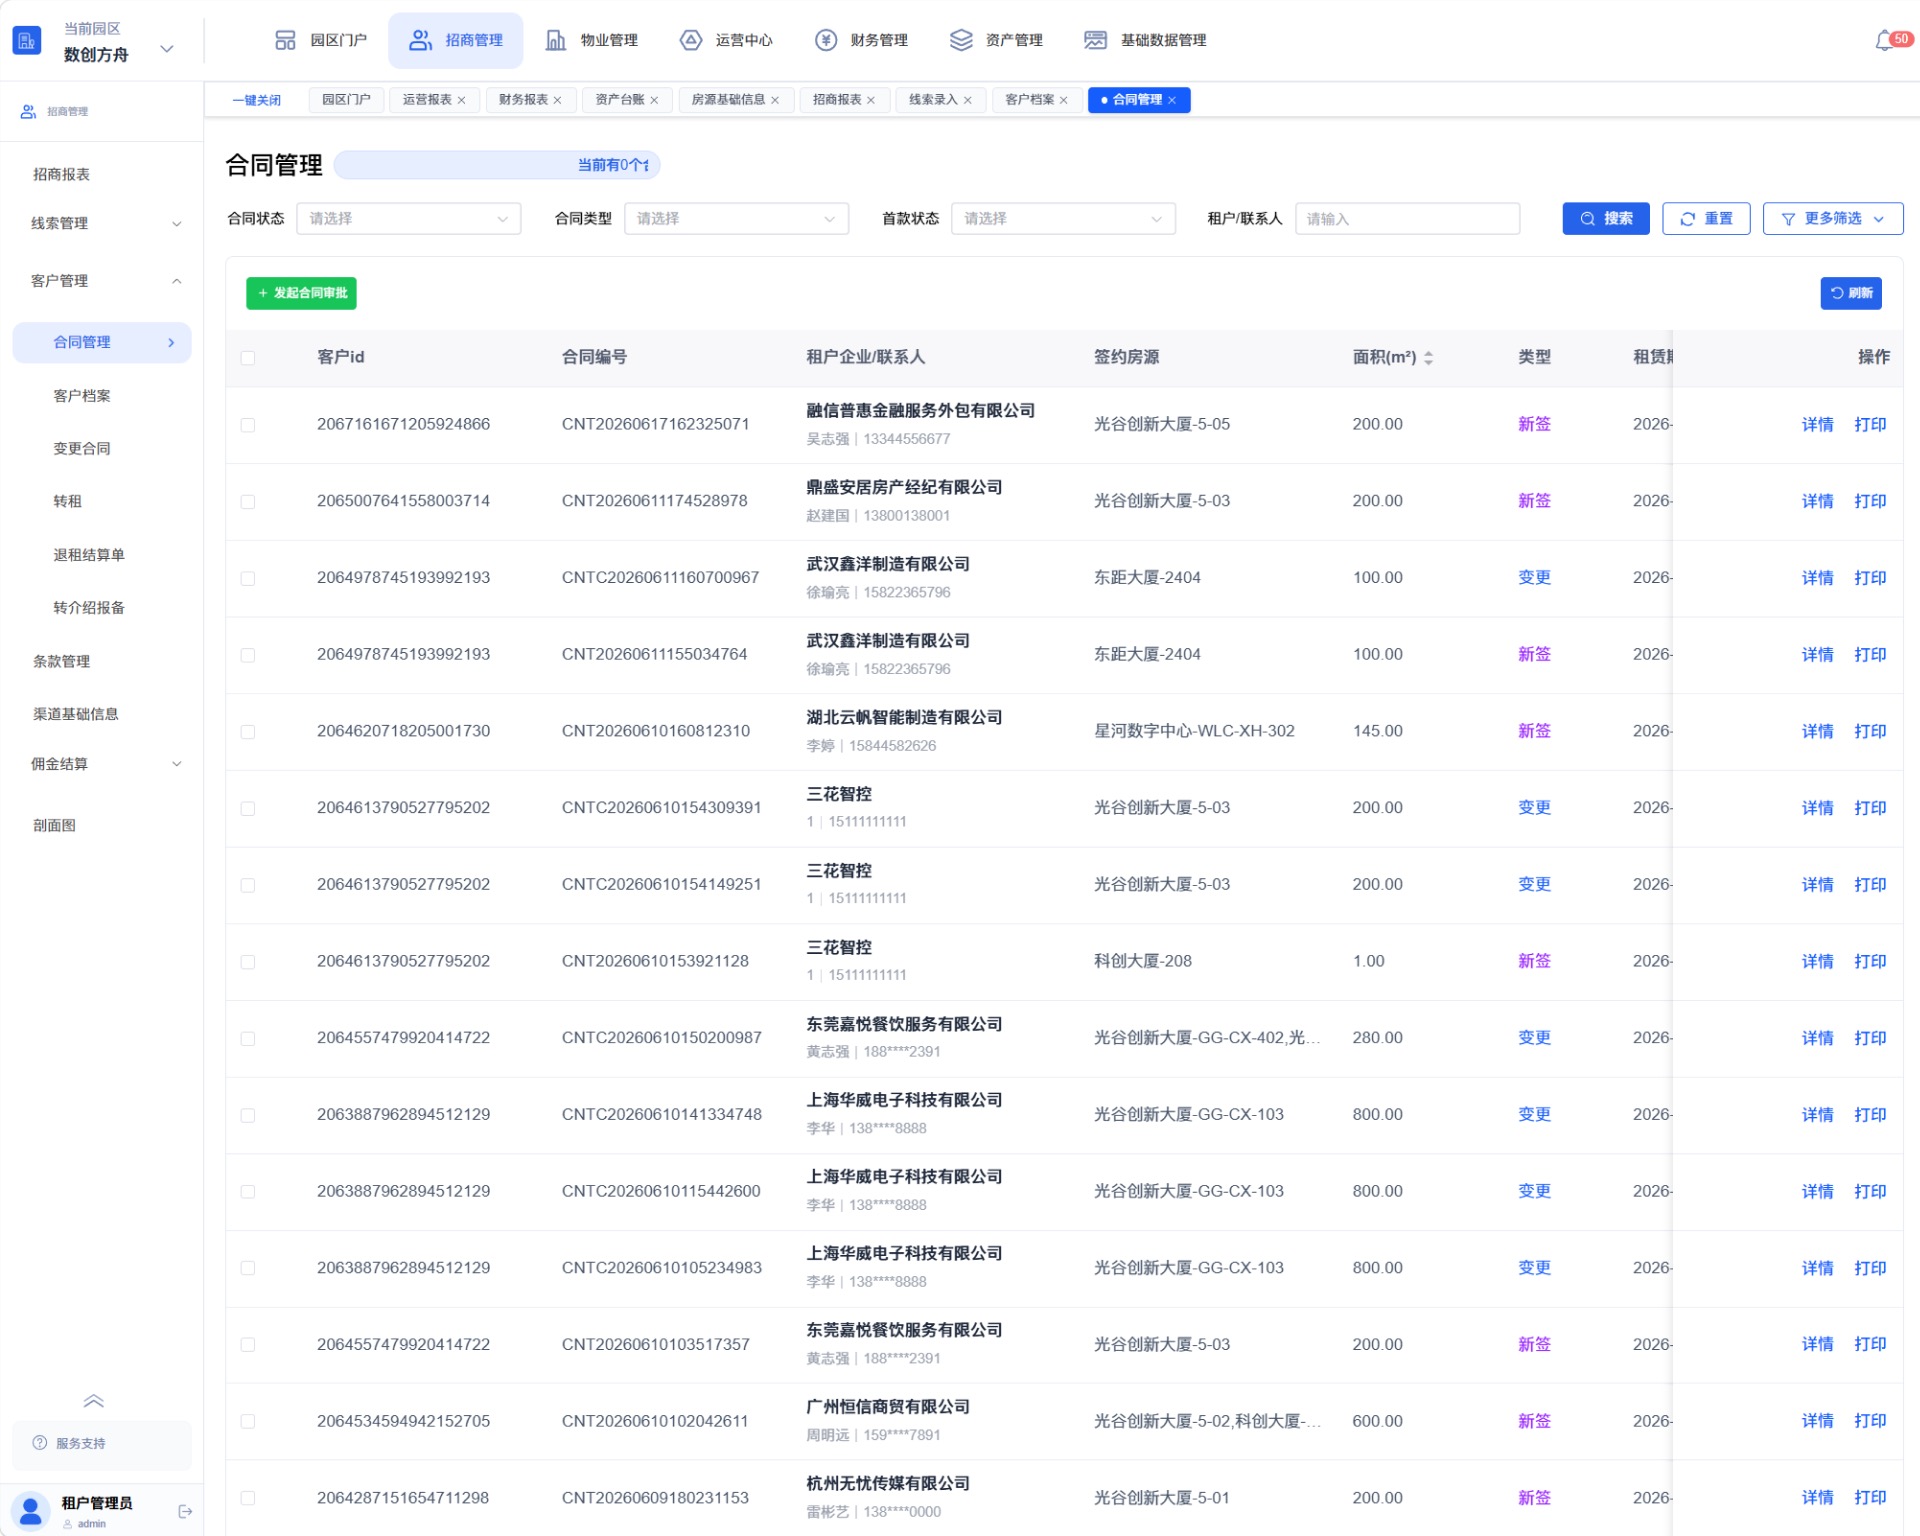Collapse the sidebar with the double-chevron icon
The width and height of the screenshot is (1920, 1536).
94,1400
